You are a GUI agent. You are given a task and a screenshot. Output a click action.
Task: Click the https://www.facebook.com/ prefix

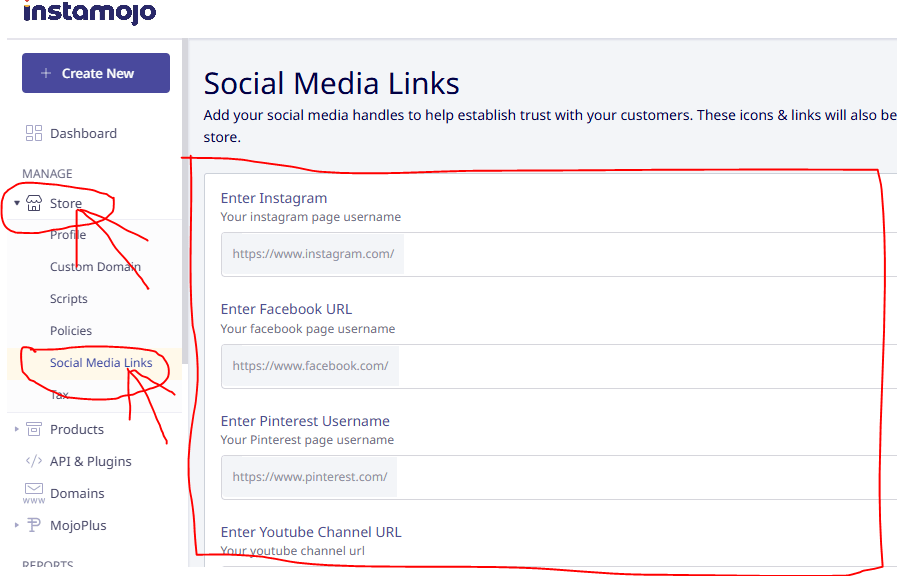(x=311, y=366)
